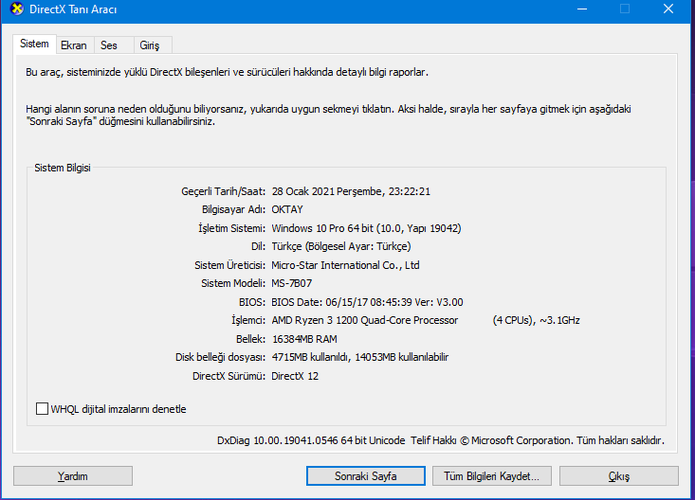695x500 pixels.
Task: Click Micro-Star International Co., Ltd text
Action: (x=345, y=265)
